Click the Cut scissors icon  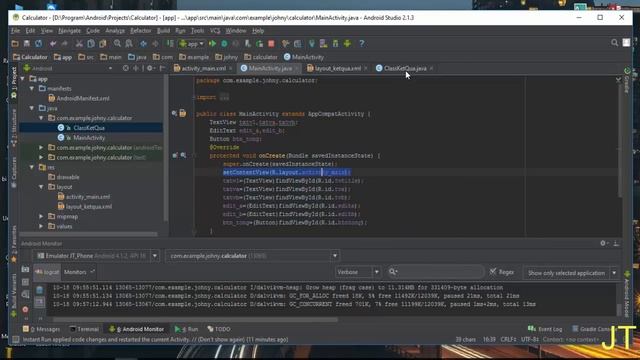pos(79,43)
